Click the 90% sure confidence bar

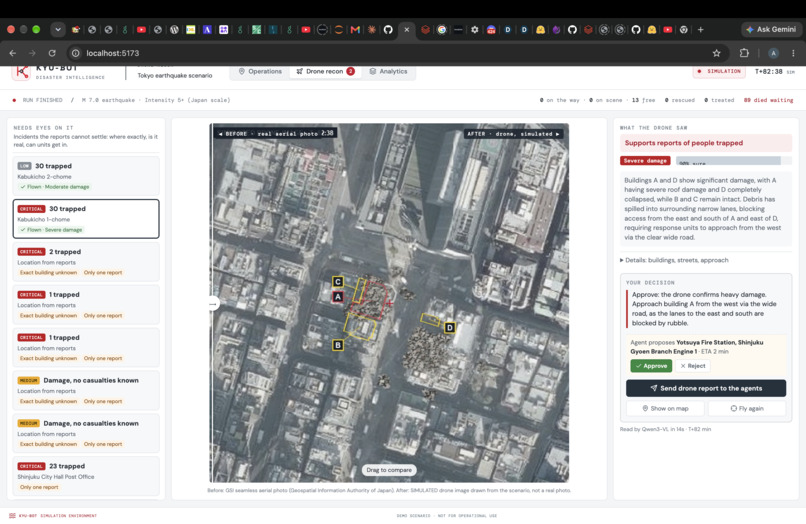(734, 161)
